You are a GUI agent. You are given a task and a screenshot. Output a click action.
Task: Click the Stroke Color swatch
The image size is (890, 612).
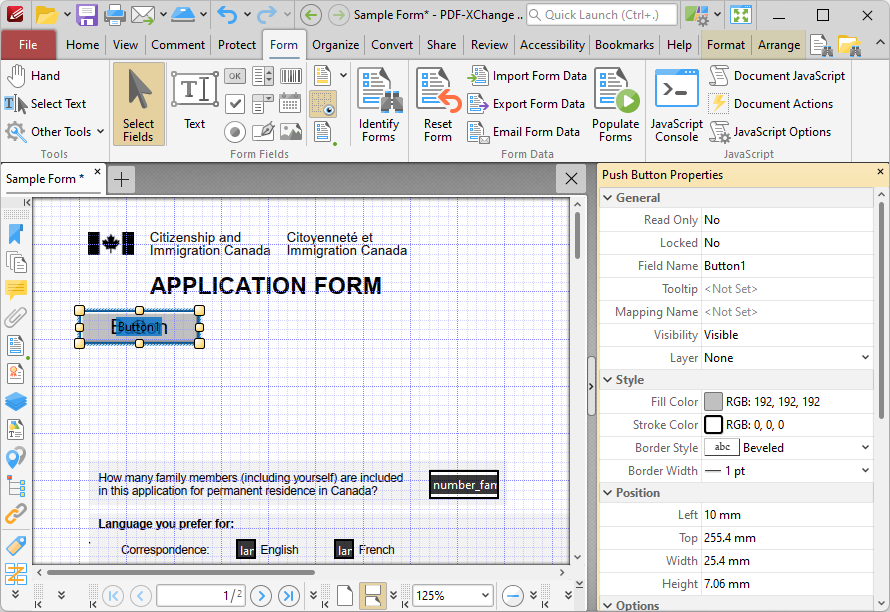[713, 425]
